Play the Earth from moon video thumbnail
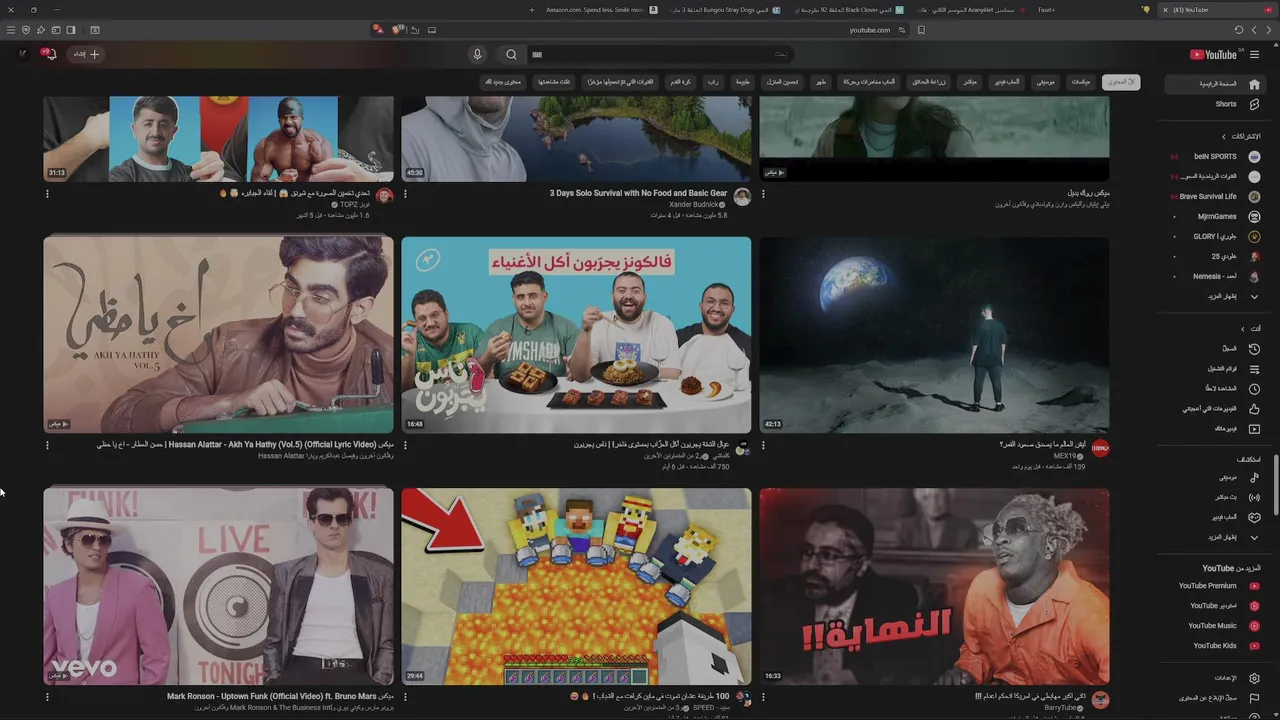This screenshot has height=720, width=1280. [x=934, y=335]
